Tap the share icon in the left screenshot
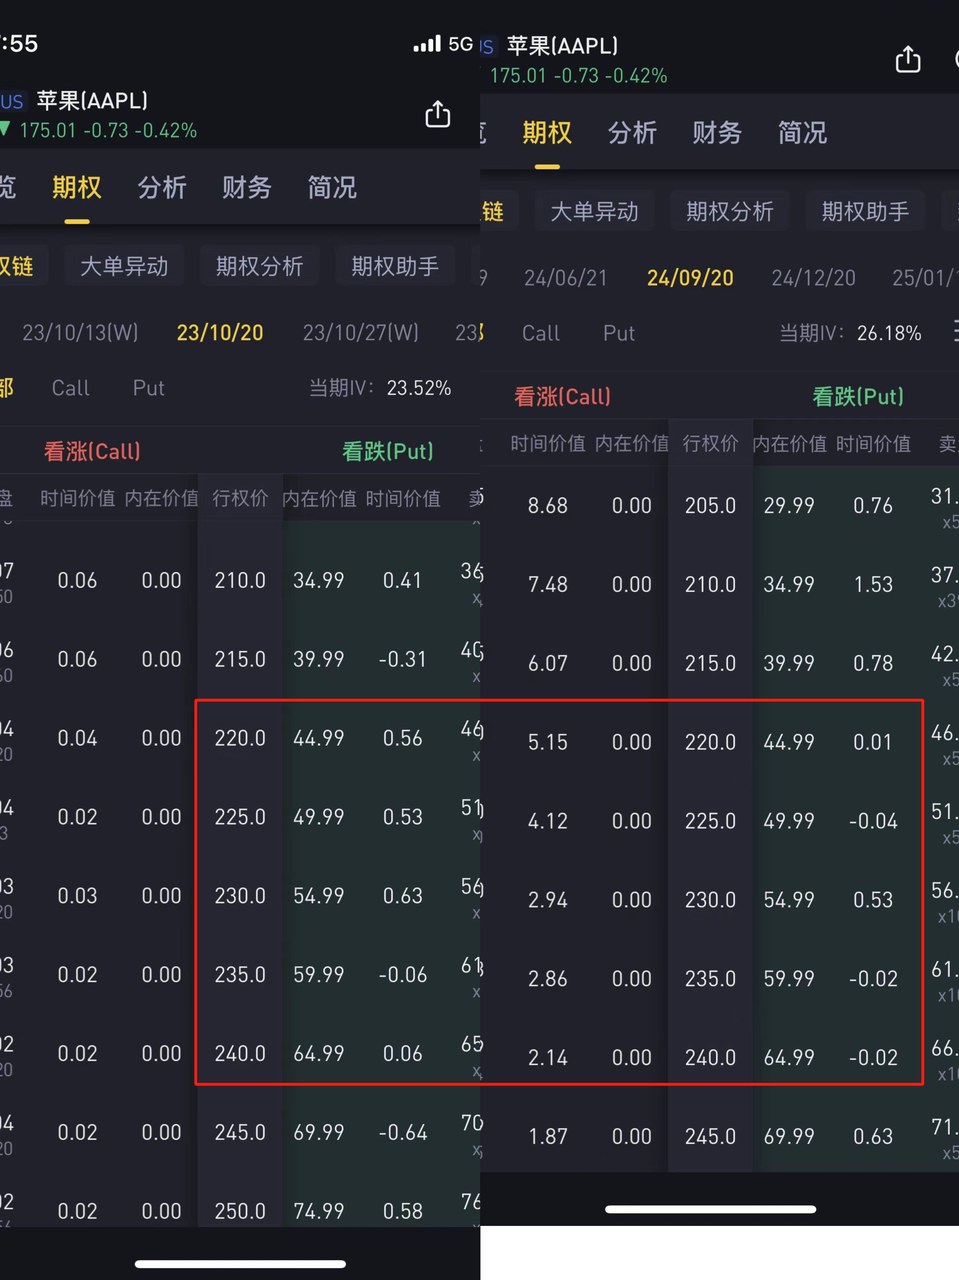Viewport: 959px width, 1280px height. pyautogui.click(x=437, y=114)
